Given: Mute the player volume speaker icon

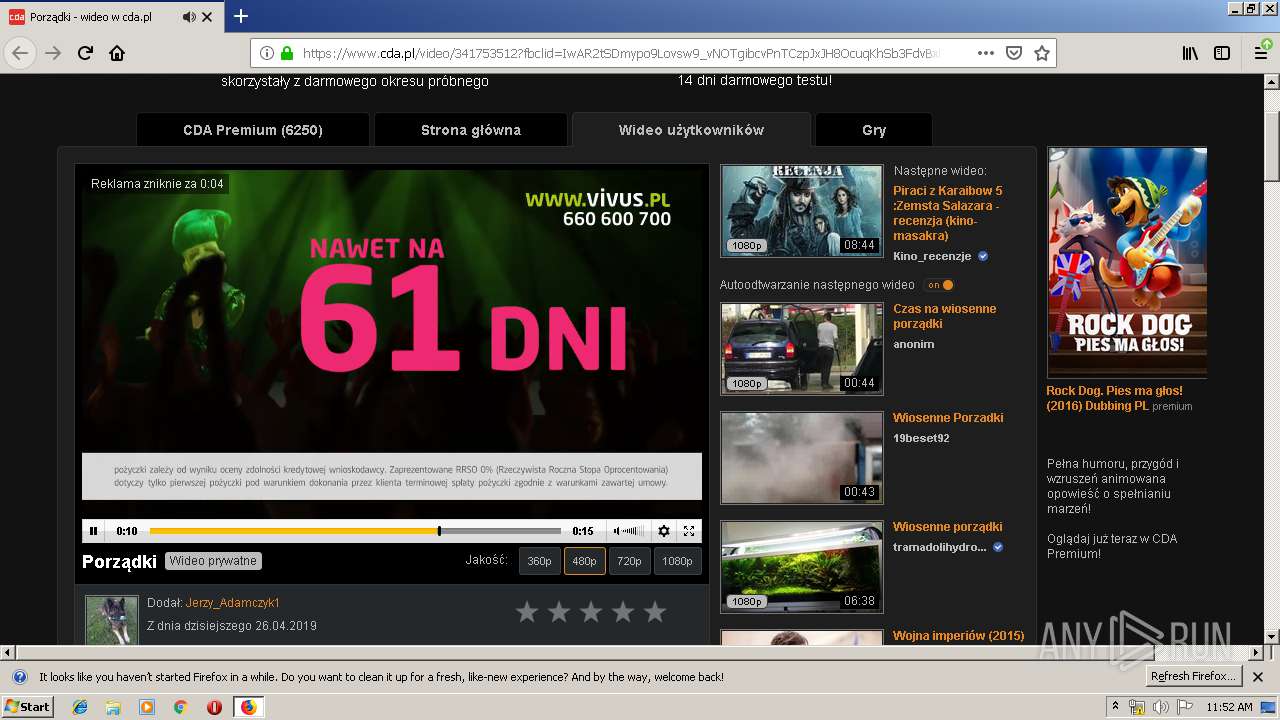Looking at the screenshot, I should pyautogui.click(x=617, y=531).
